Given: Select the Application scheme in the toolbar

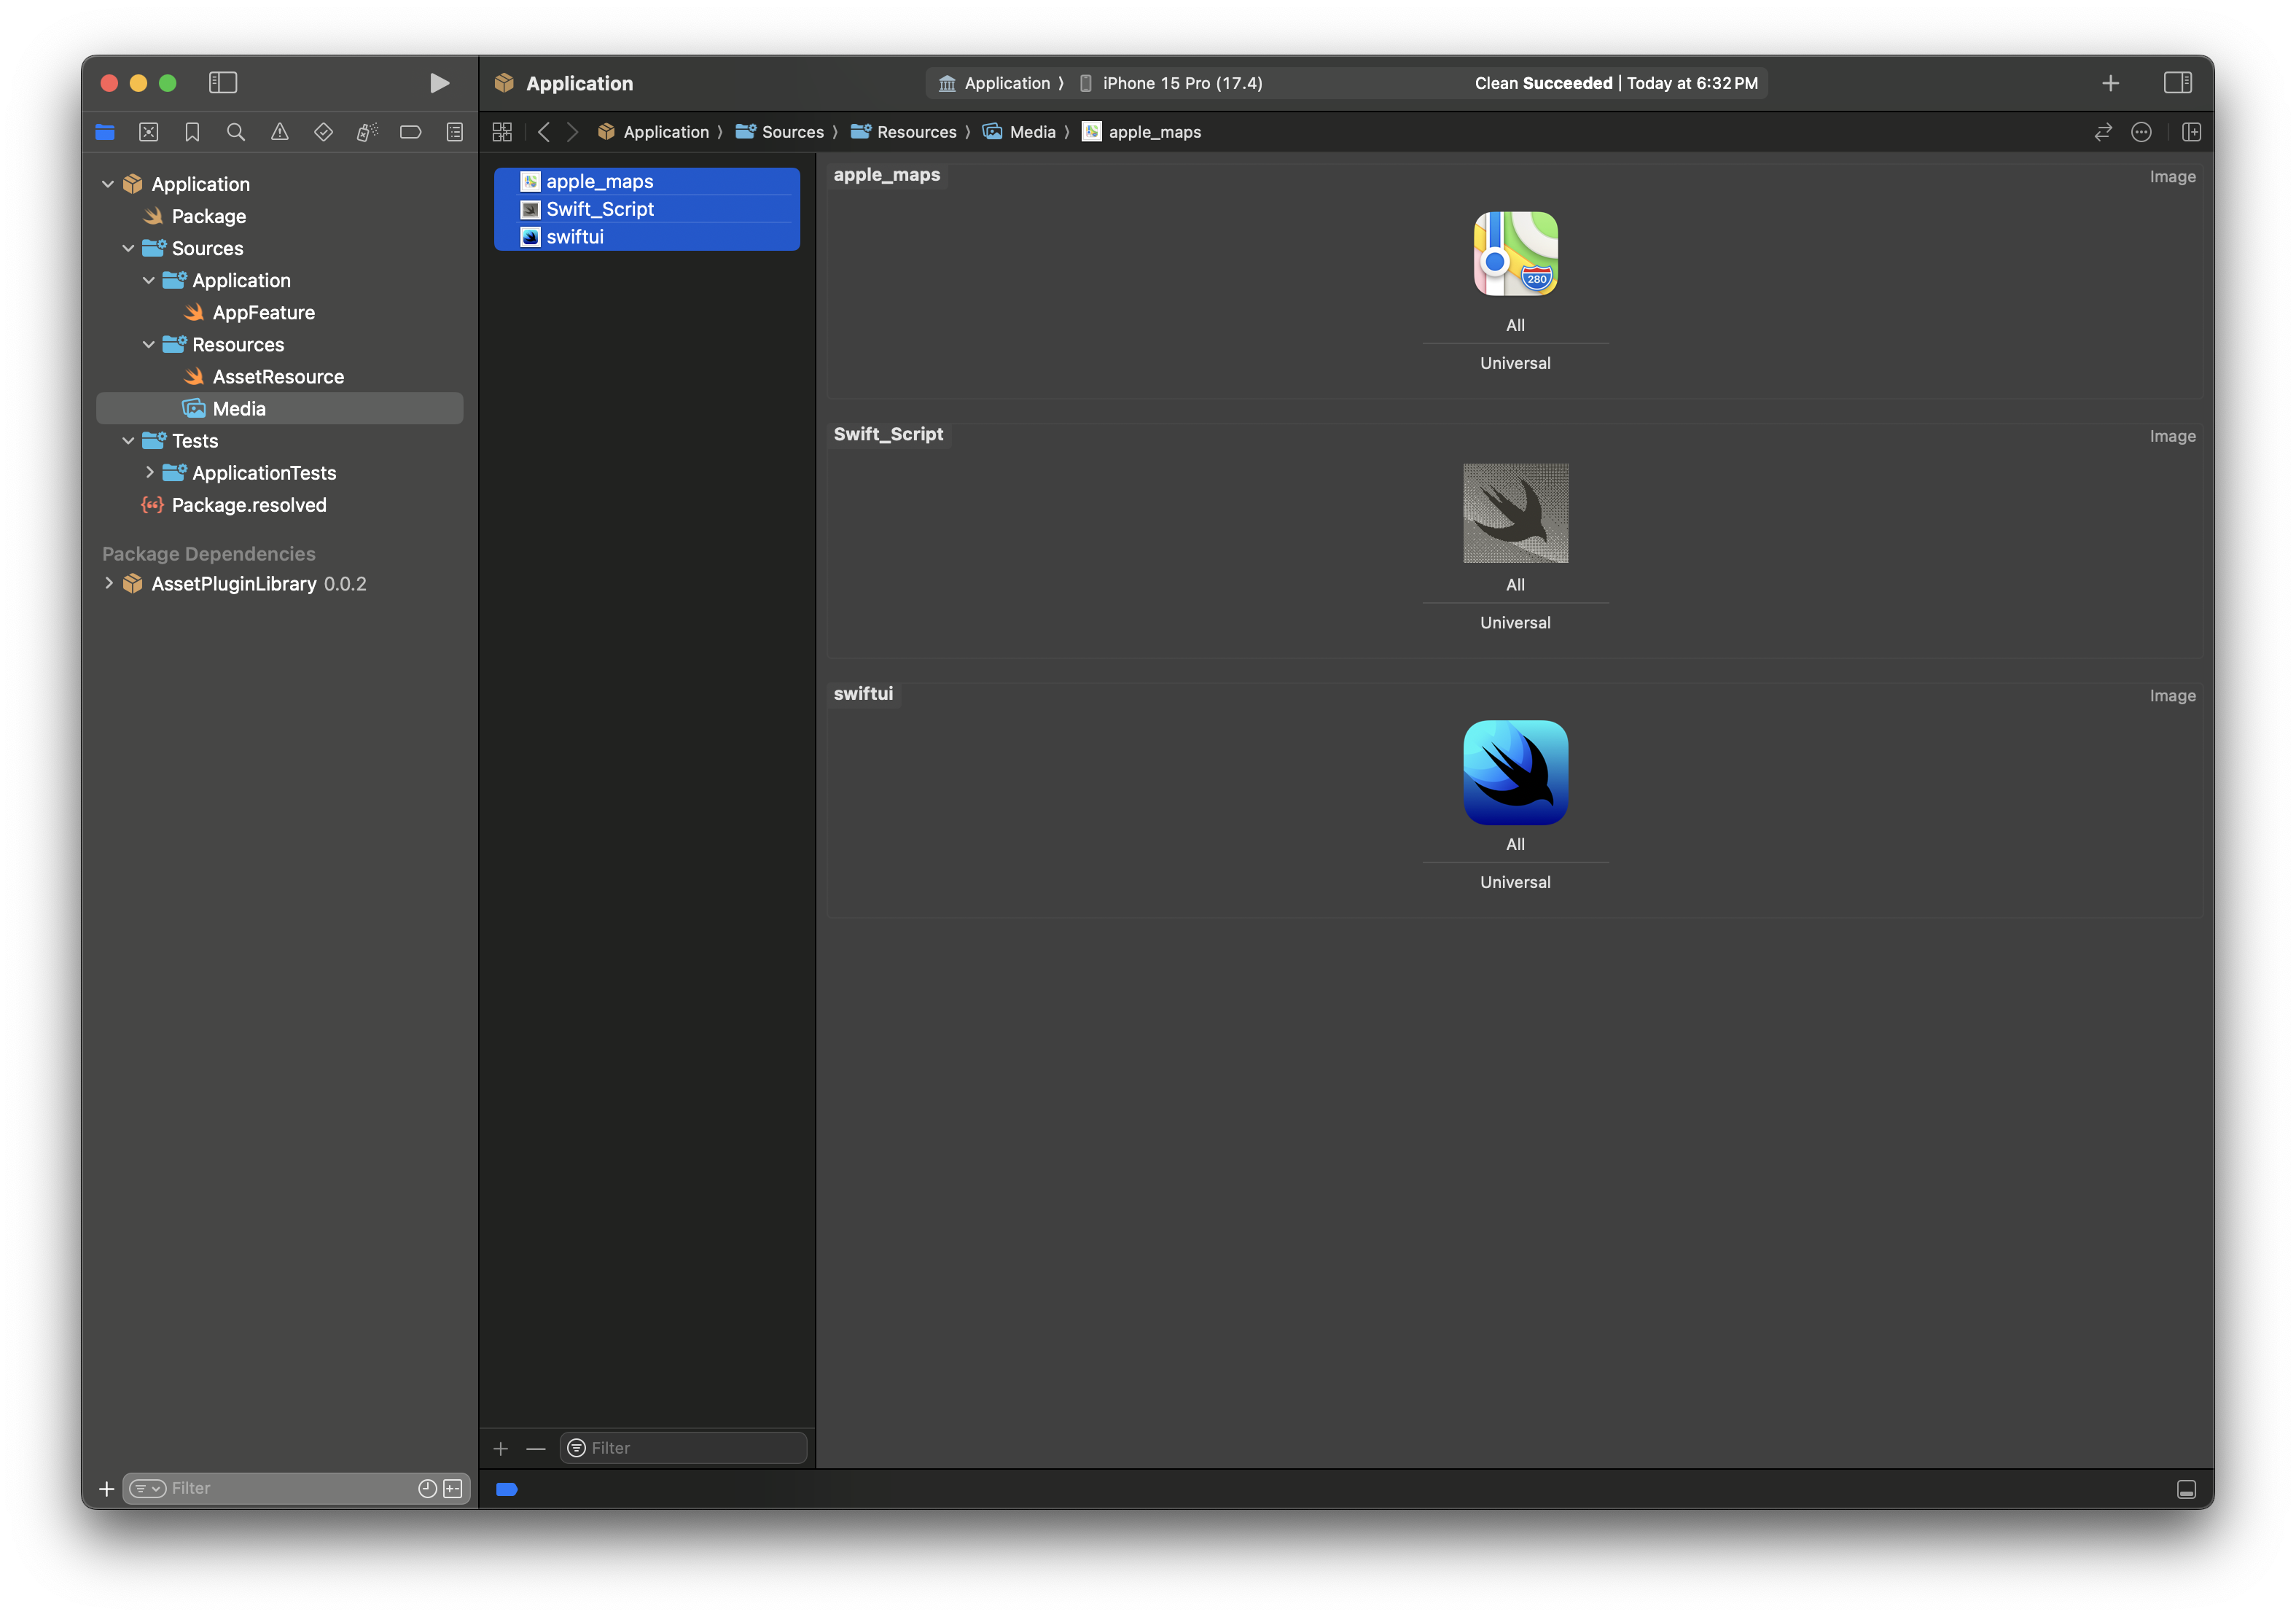Looking at the screenshot, I should [x=994, y=83].
